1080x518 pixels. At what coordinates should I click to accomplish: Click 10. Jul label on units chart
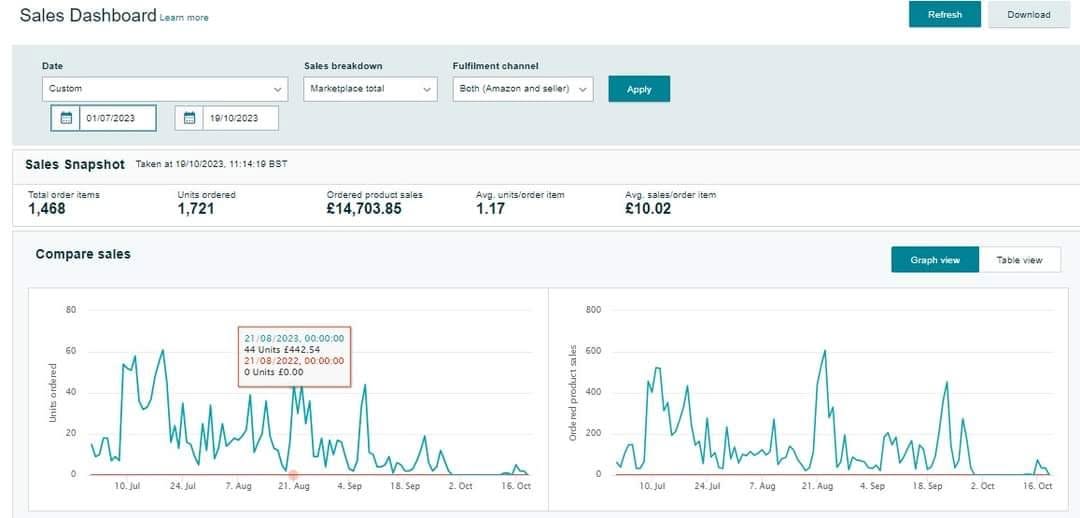[127, 486]
